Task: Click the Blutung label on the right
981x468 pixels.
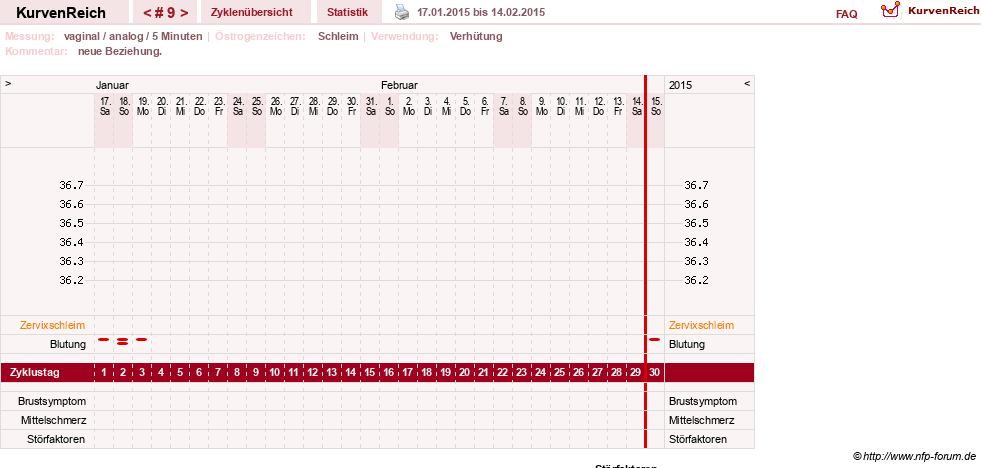Action: [x=687, y=344]
